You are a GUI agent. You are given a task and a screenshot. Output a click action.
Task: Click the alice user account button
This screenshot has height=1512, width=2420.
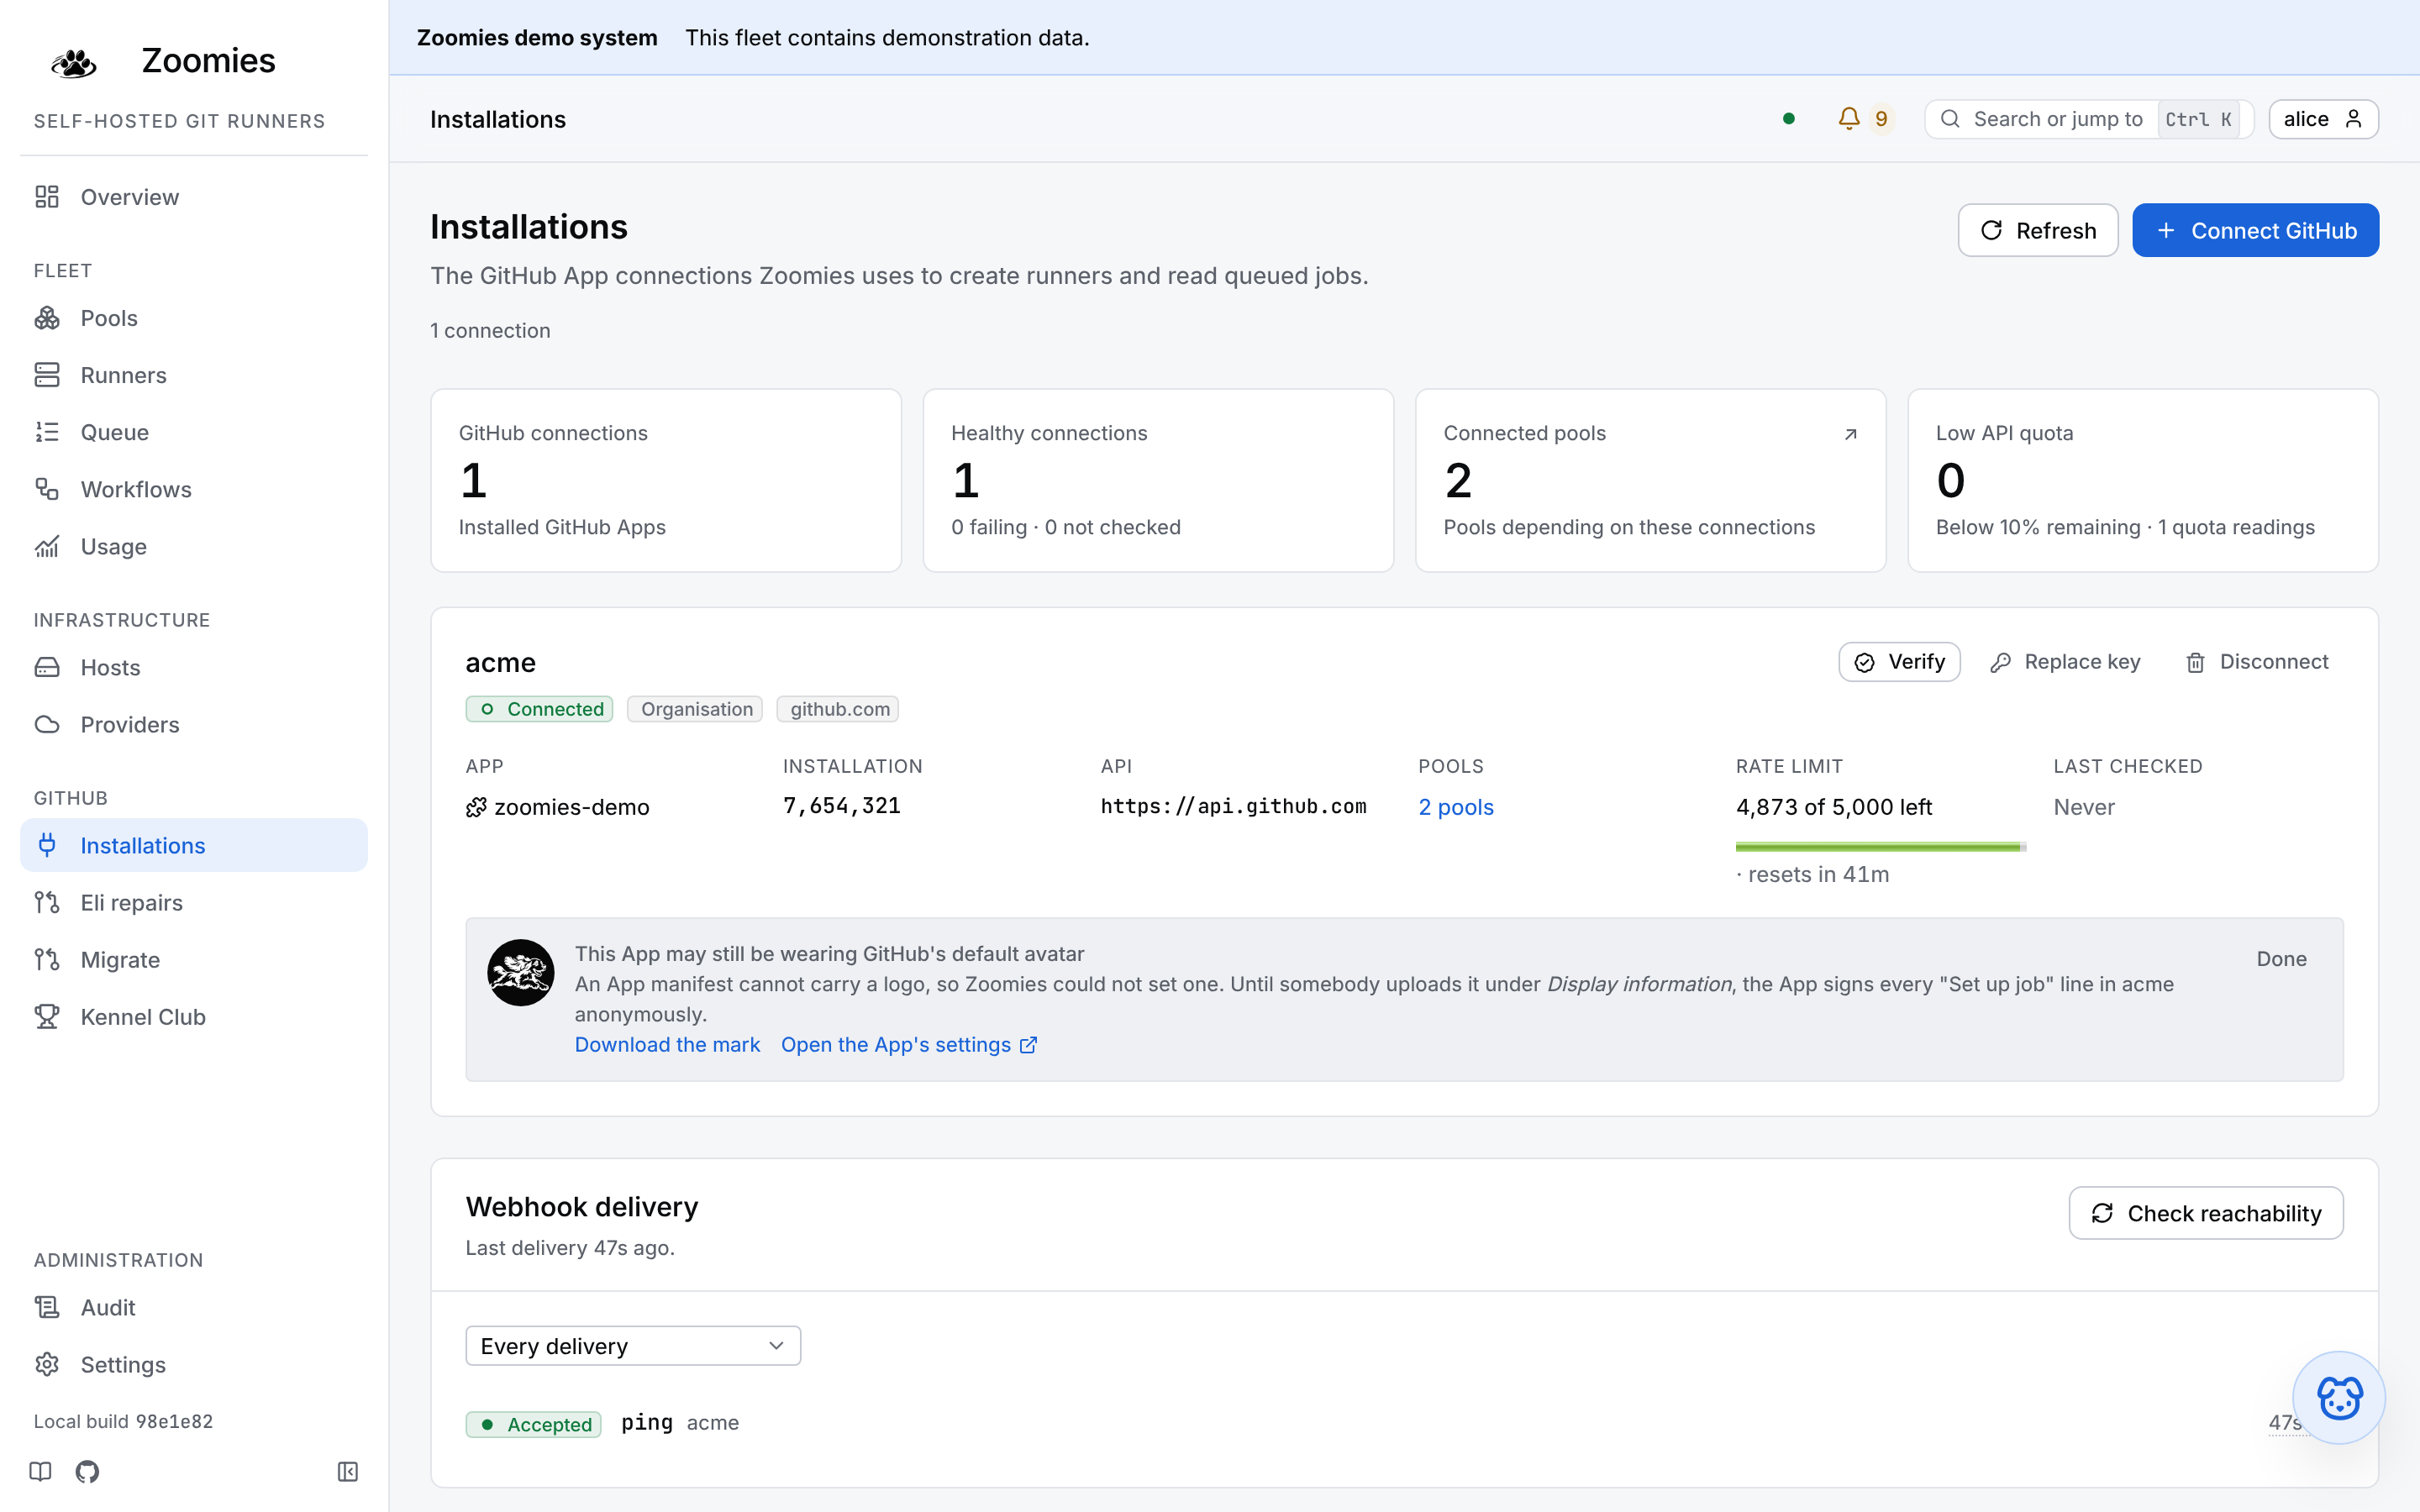tap(2323, 119)
